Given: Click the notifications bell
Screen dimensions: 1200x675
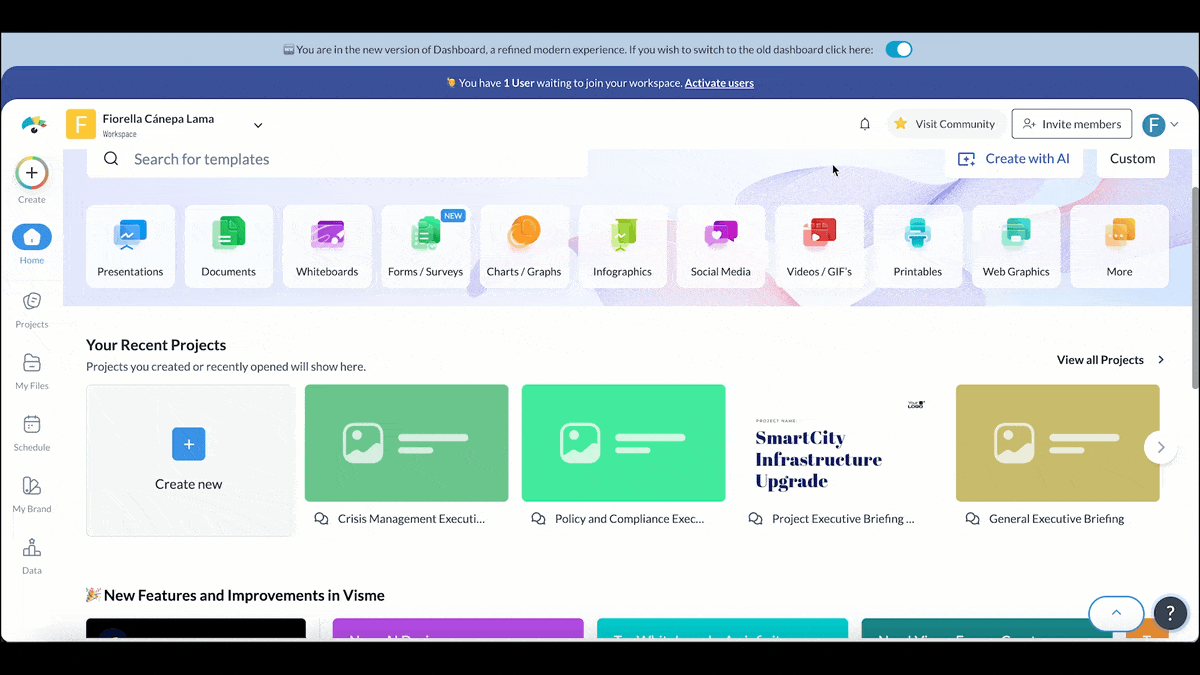Looking at the screenshot, I should [x=864, y=124].
